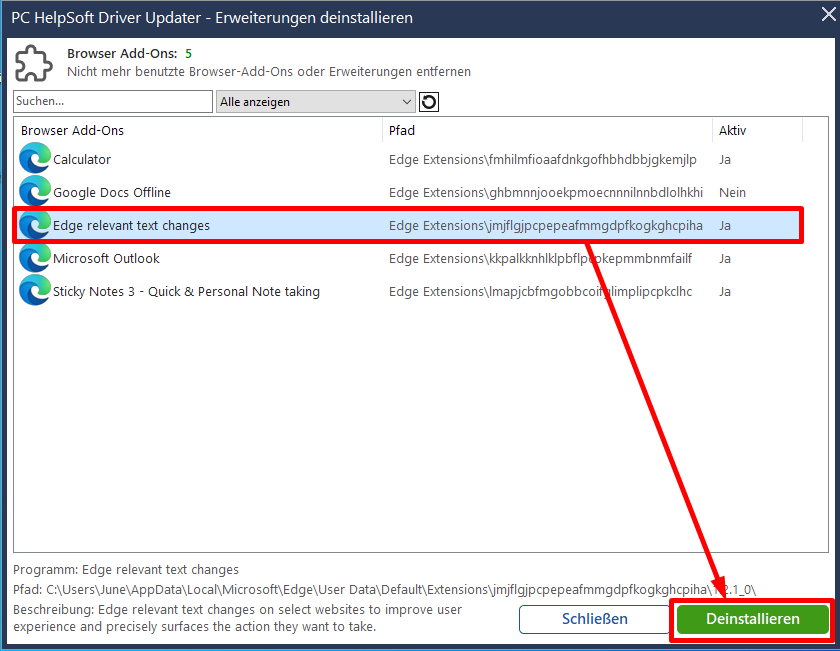Click into the Suchen search field
This screenshot has width=840, height=651.
[x=112, y=101]
